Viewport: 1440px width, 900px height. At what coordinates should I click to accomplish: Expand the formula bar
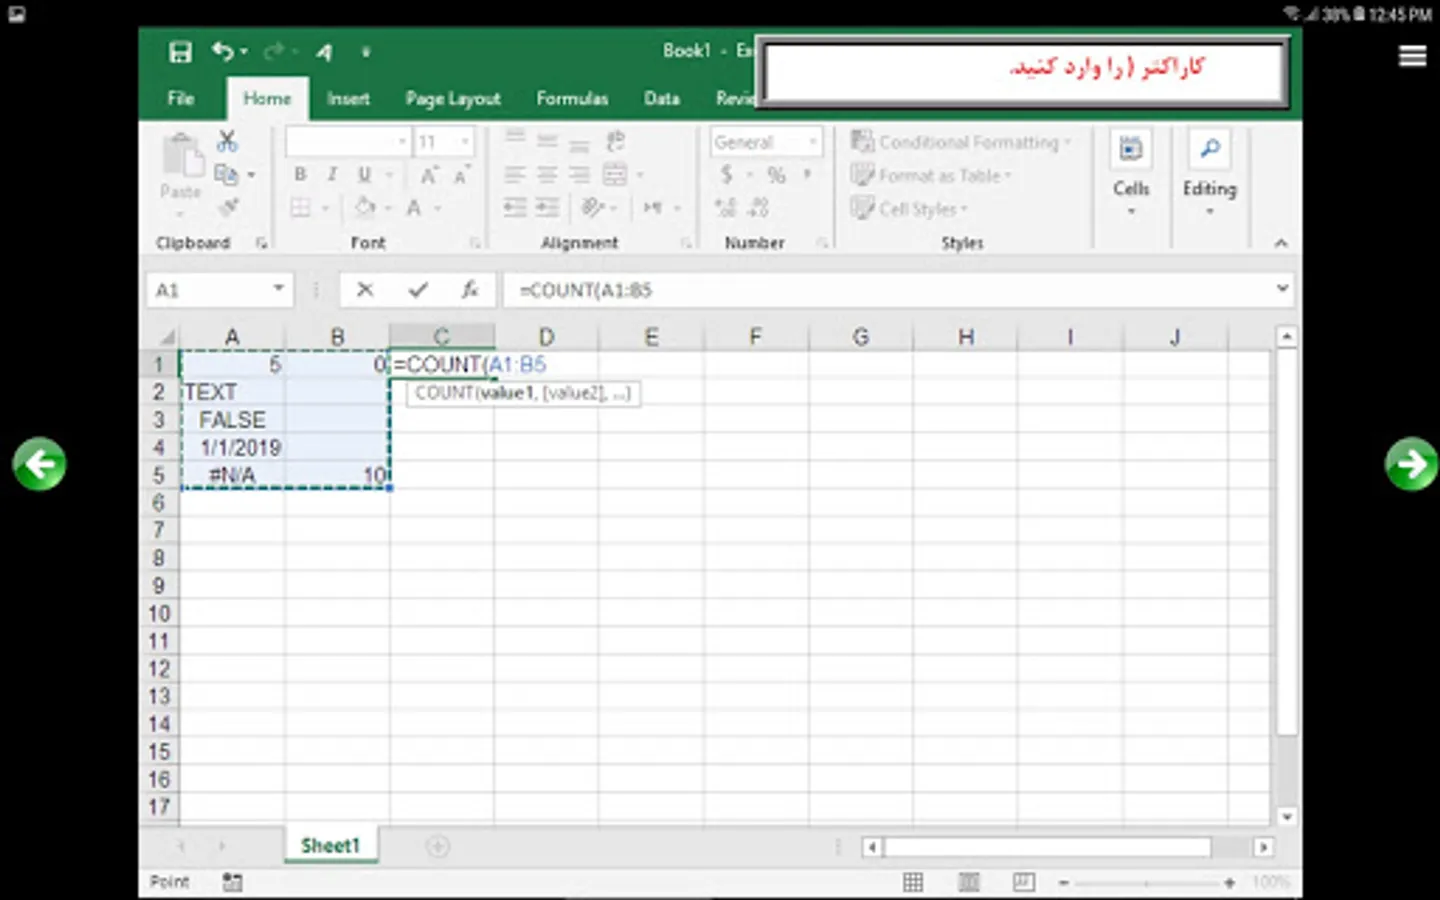(x=1282, y=289)
